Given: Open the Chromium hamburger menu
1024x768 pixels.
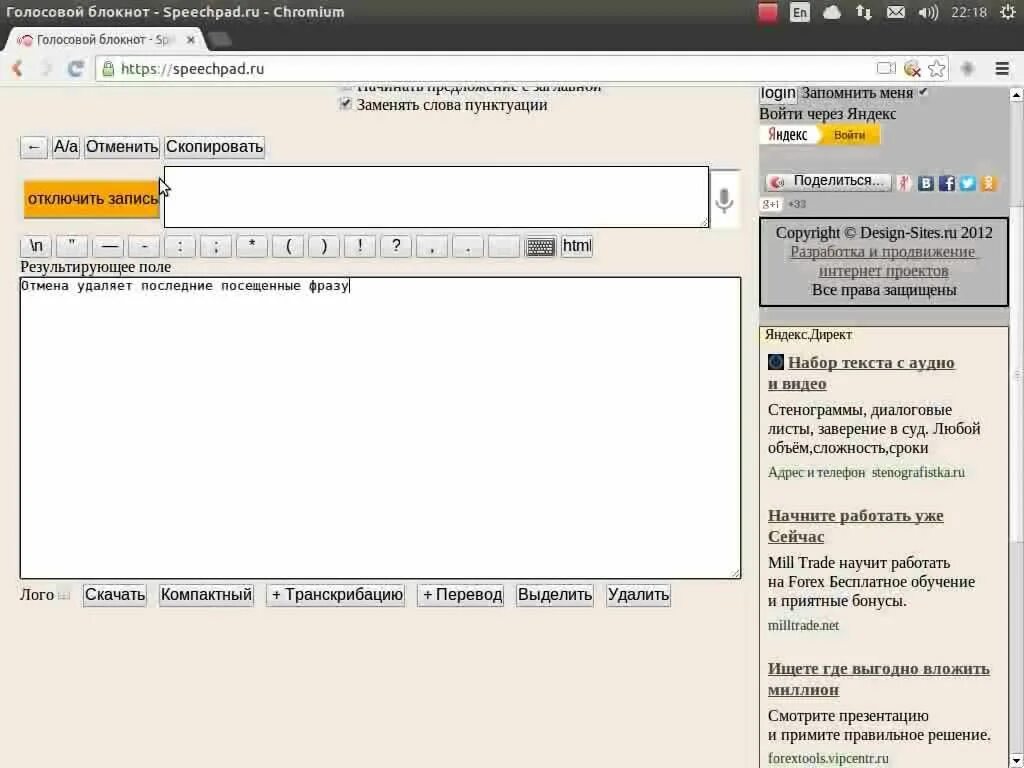Looking at the screenshot, I should pos(1002,69).
